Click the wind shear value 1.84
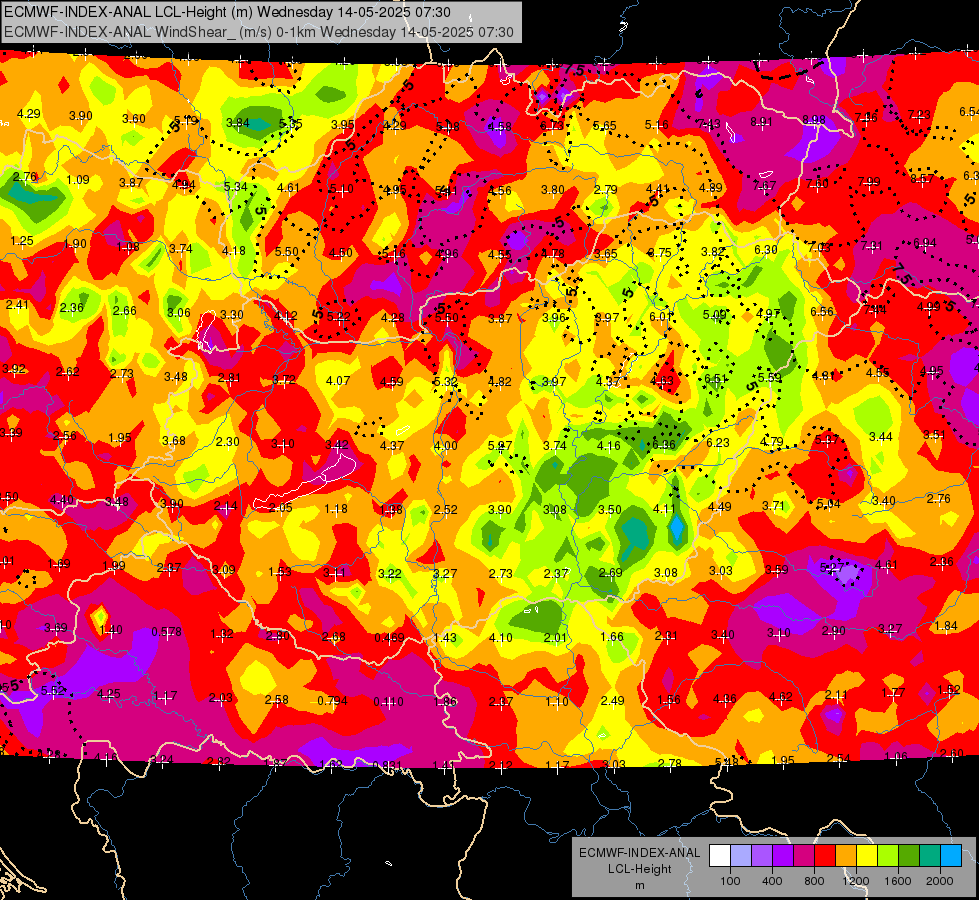 click(947, 626)
